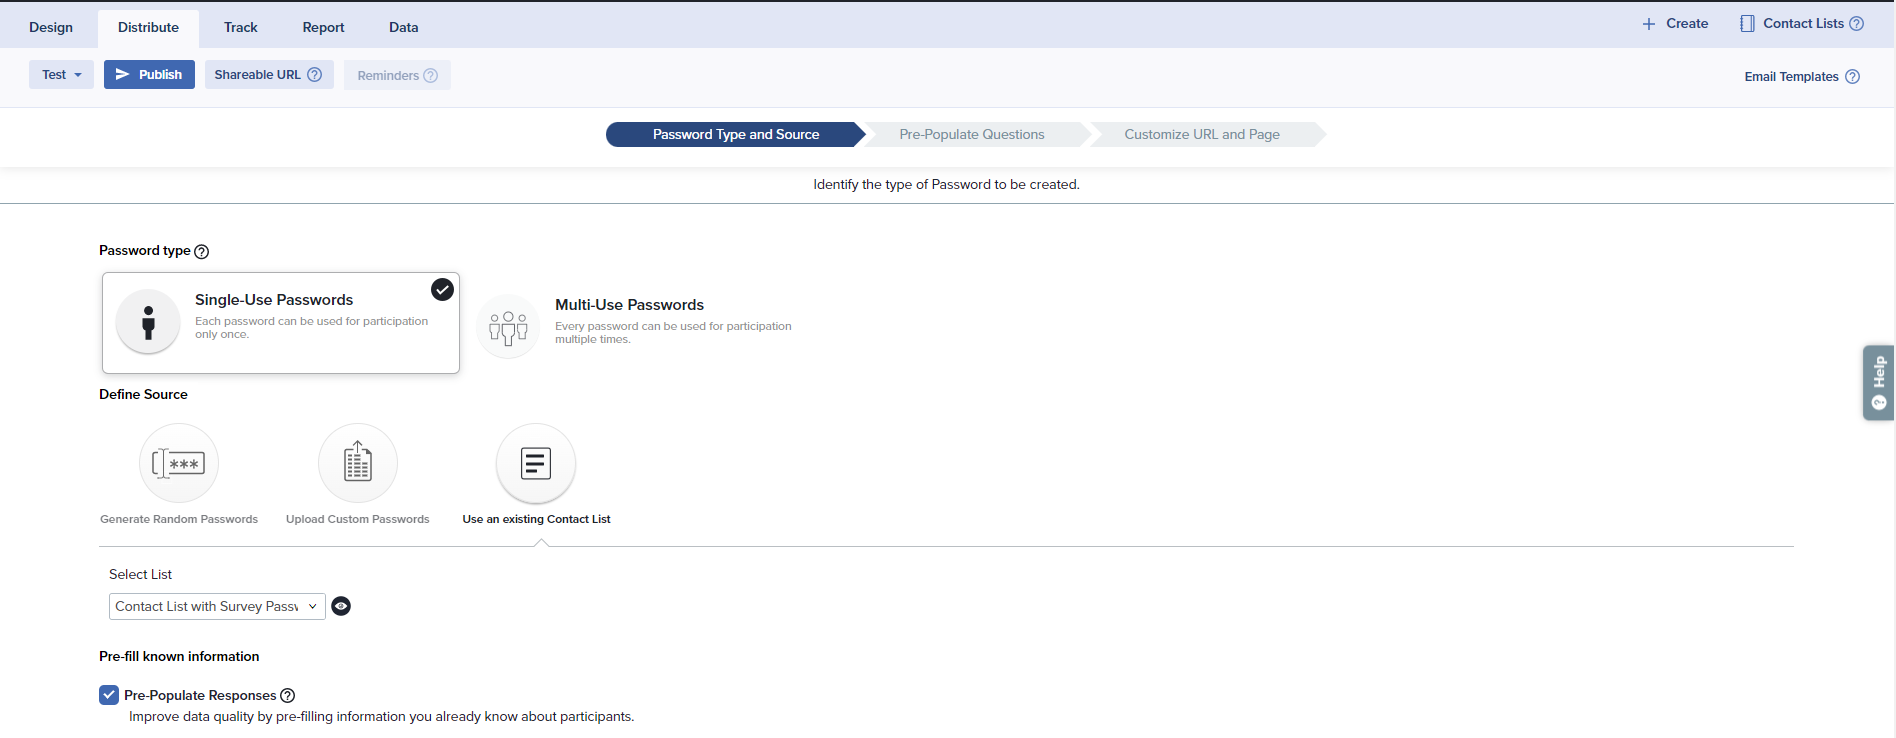Open the side Help panel tab
The image size is (1896, 738).
point(1878,383)
